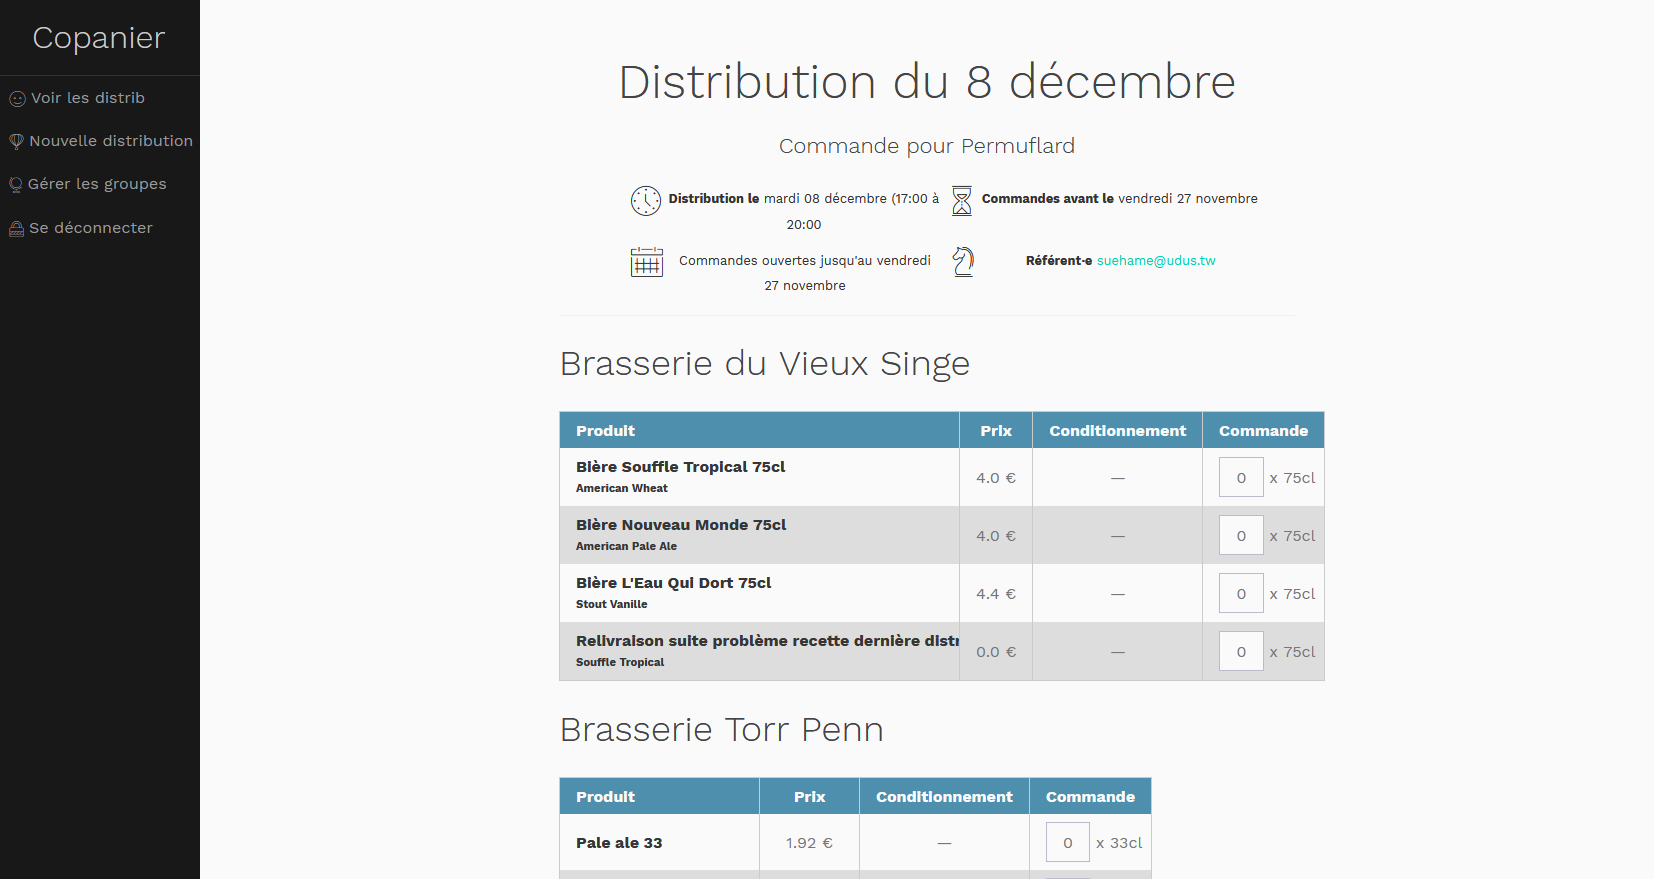Image resolution: width=1654 pixels, height=879 pixels.
Task: Click quantity field for Bière Nouveau Monde 75cl
Action: click(1241, 535)
